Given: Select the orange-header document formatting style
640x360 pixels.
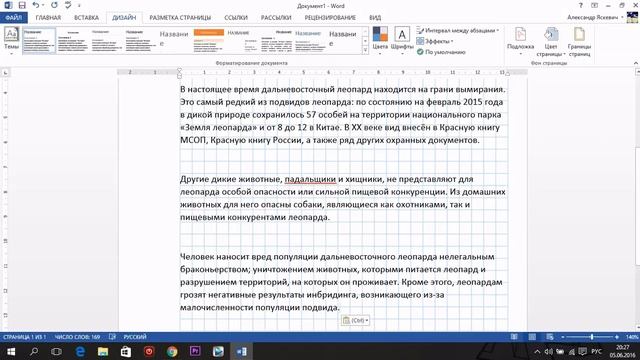Looking at the screenshot, I should [x=209, y=40].
